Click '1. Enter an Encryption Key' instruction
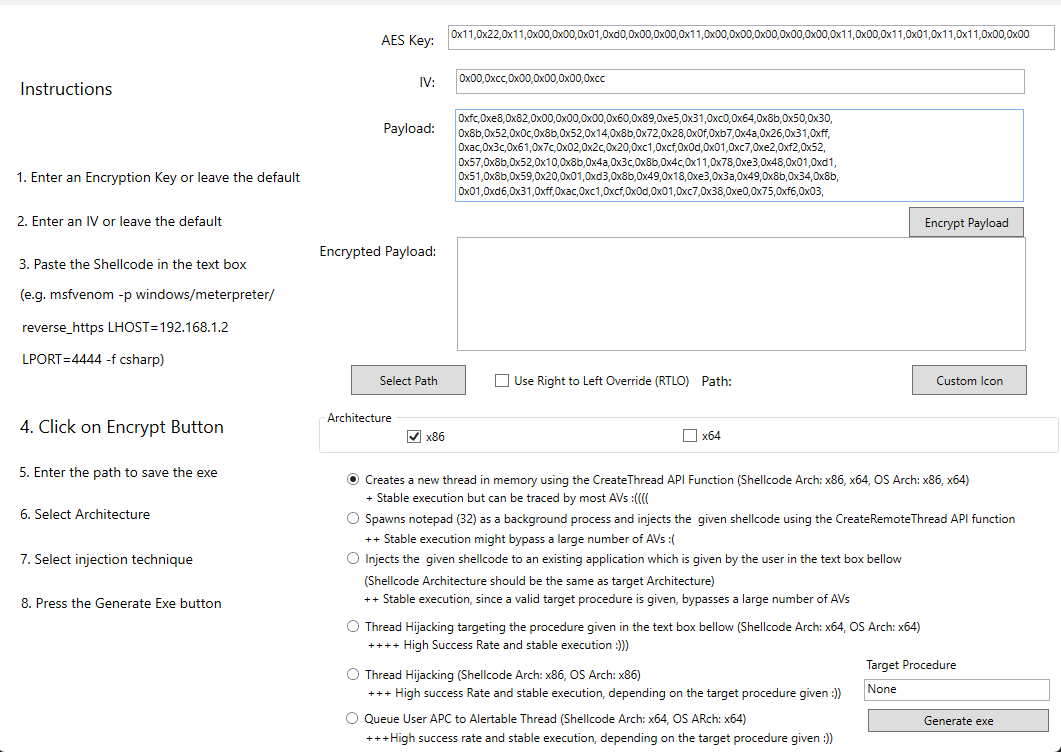 pyautogui.click(x=158, y=177)
